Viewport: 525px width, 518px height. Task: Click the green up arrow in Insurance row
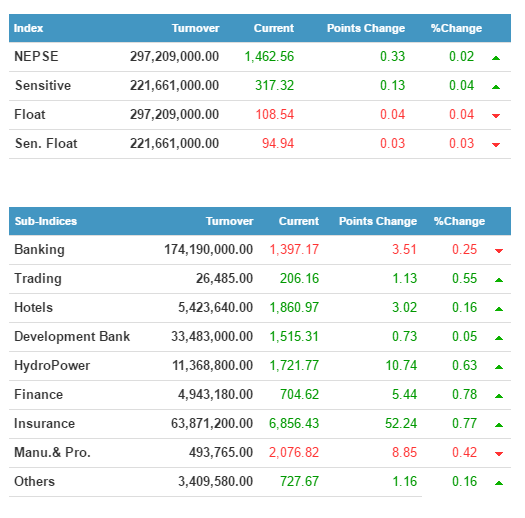click(499, 425)
